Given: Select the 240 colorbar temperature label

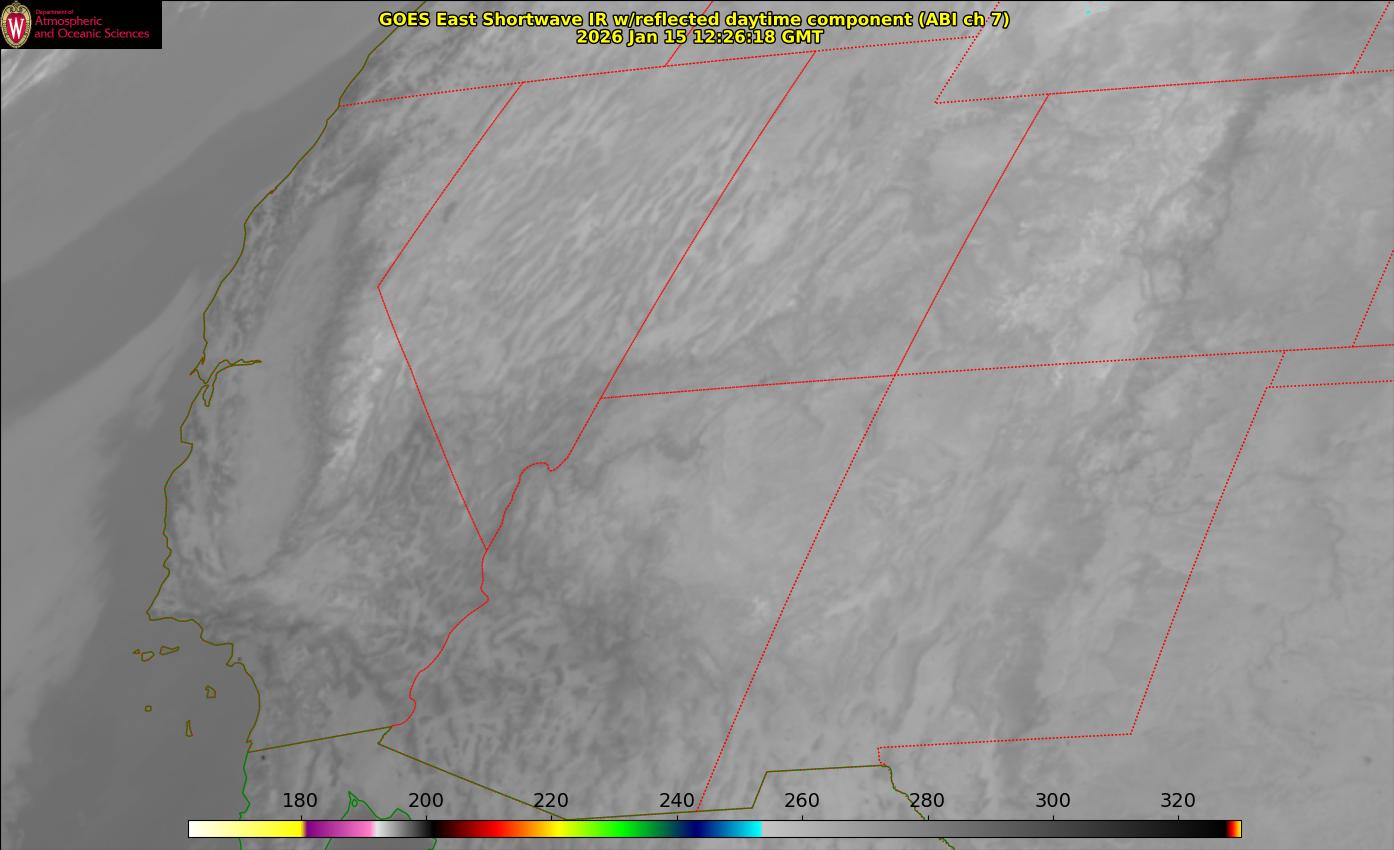Looking at the screenshot, I should [x=677, y=800].
